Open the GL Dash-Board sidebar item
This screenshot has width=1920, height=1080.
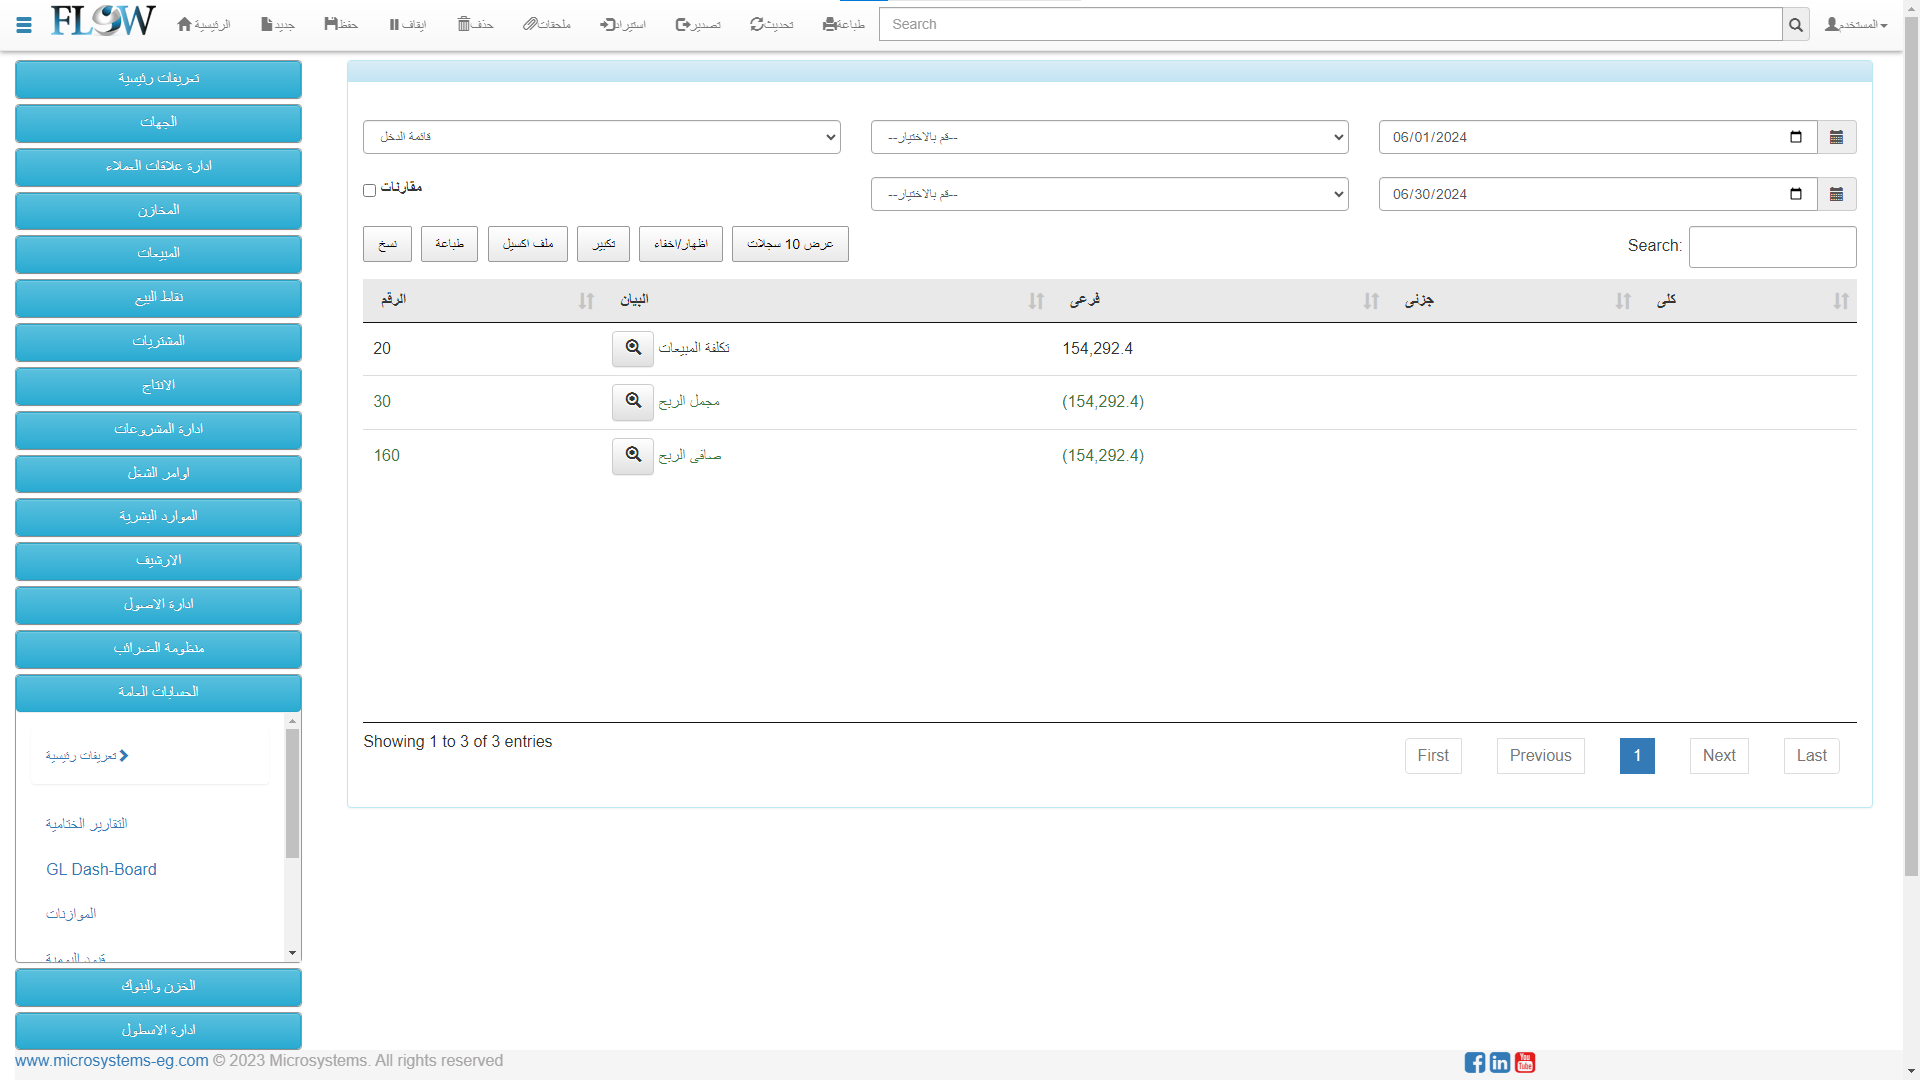101,869
